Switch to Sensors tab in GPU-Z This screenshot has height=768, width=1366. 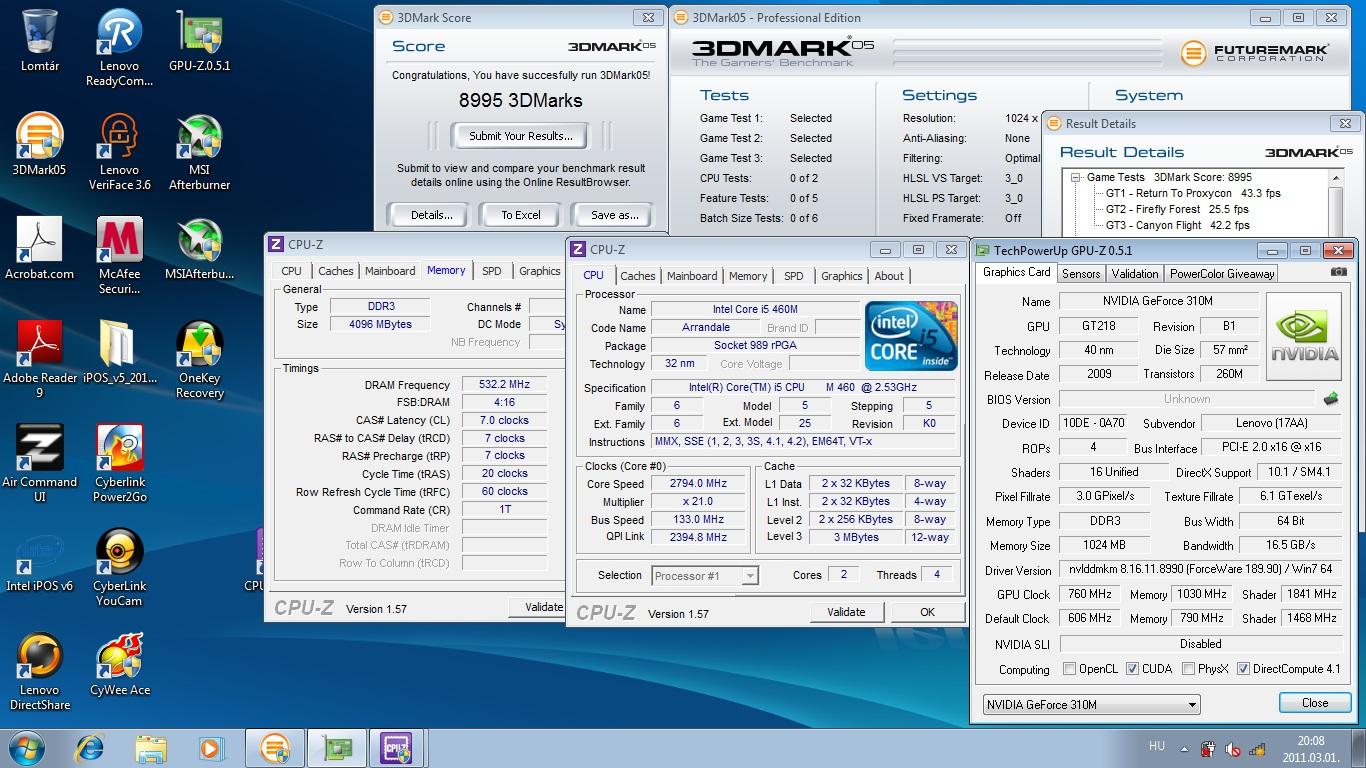1081,273
